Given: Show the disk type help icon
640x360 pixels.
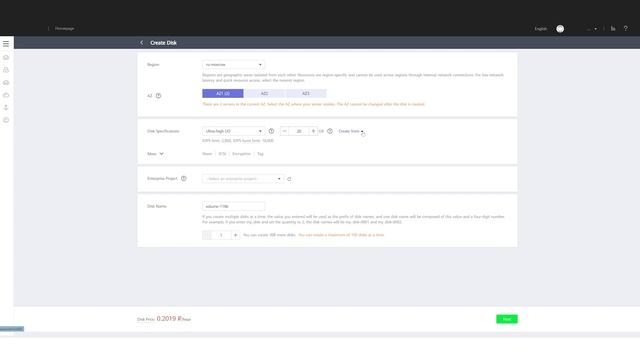Looking at the screenshot, I should 271,131.
